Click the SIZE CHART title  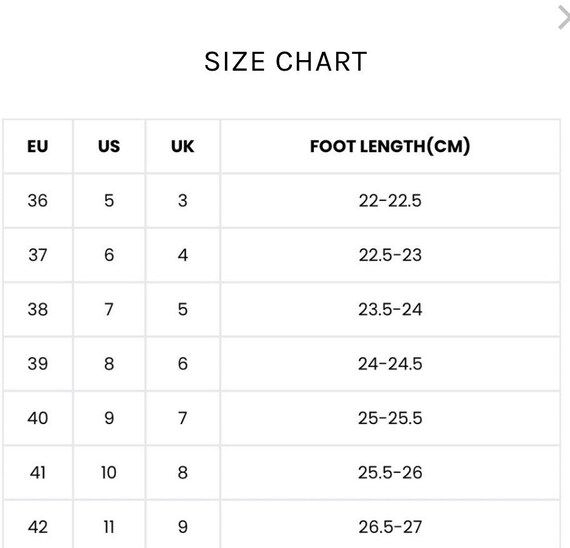tap(286, 61)
